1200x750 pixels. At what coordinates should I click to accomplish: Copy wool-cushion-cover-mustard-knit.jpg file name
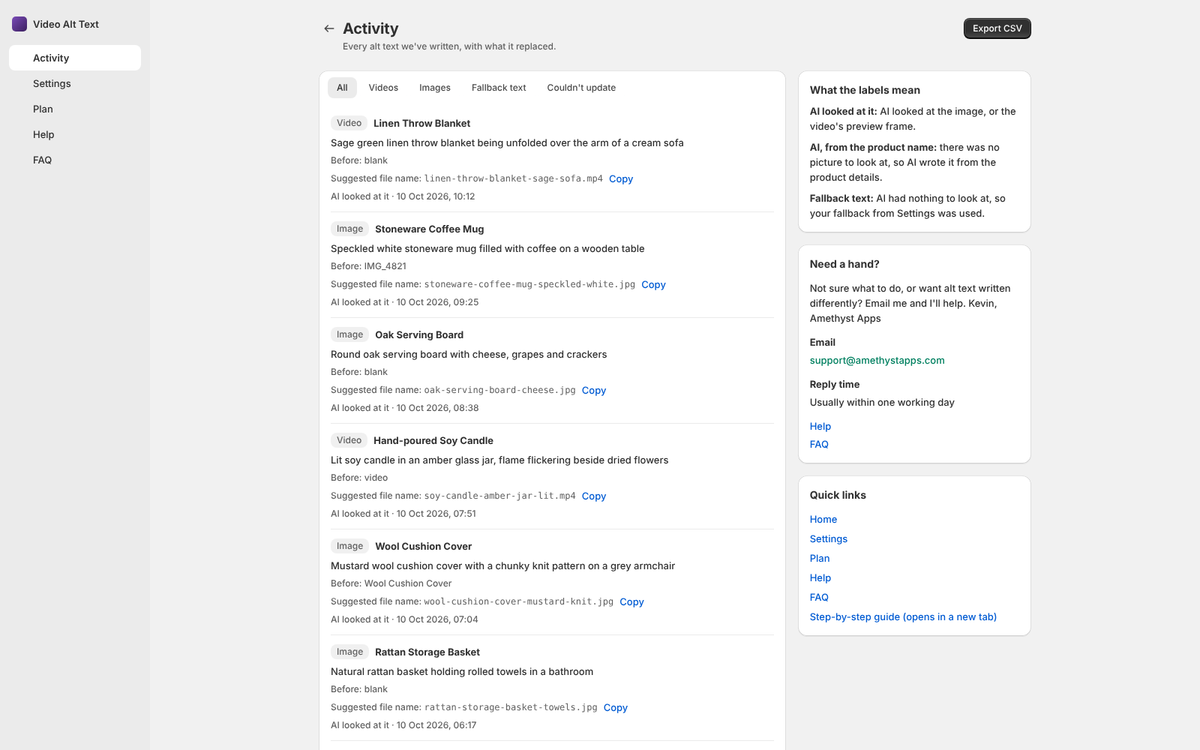tap(632, 602)
